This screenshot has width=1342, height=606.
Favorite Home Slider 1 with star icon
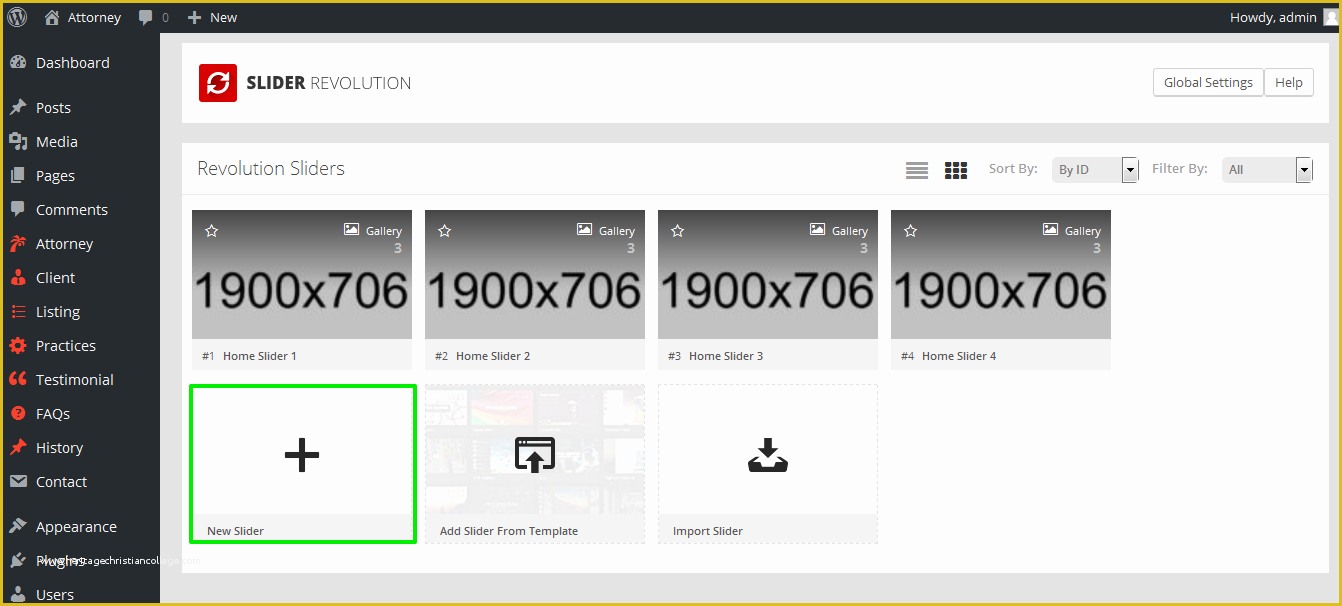coord(211,231)
